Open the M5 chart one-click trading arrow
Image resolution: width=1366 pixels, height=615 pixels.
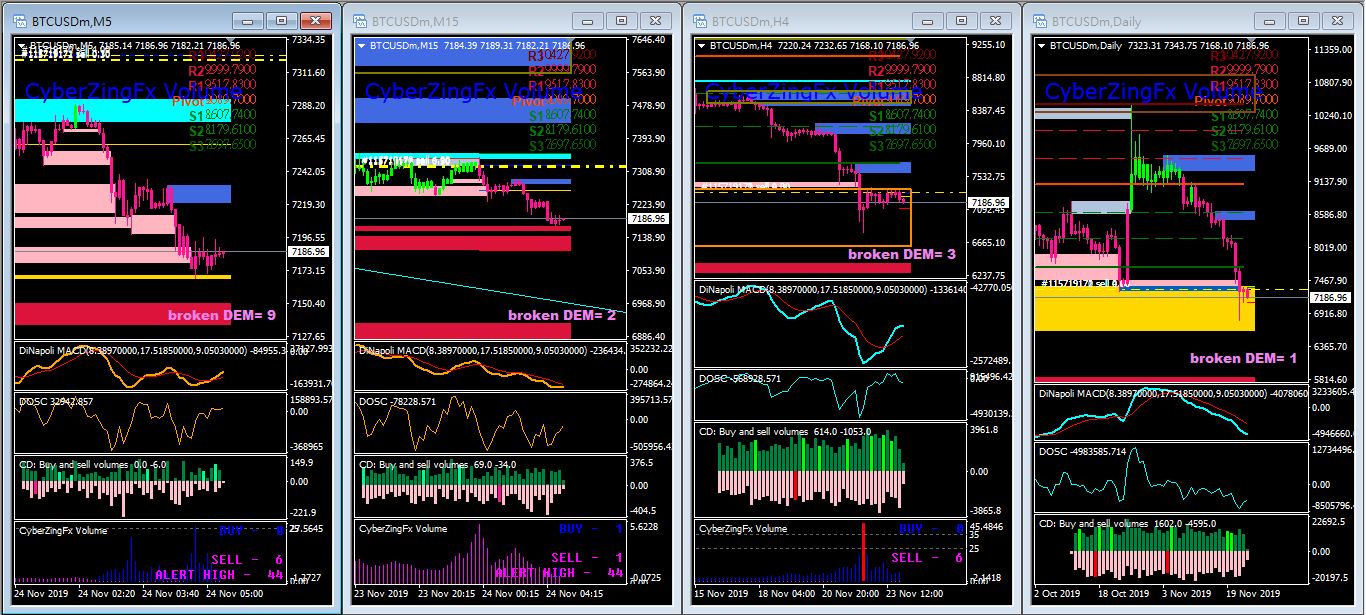pos(21,45)
